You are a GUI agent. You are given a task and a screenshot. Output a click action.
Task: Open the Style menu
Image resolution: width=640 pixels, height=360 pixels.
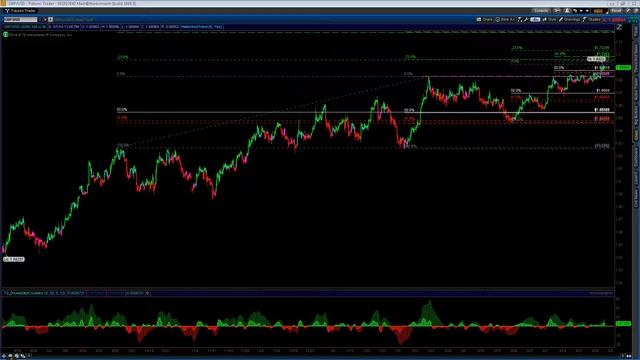pyautogui.click(x=549, y=20)
